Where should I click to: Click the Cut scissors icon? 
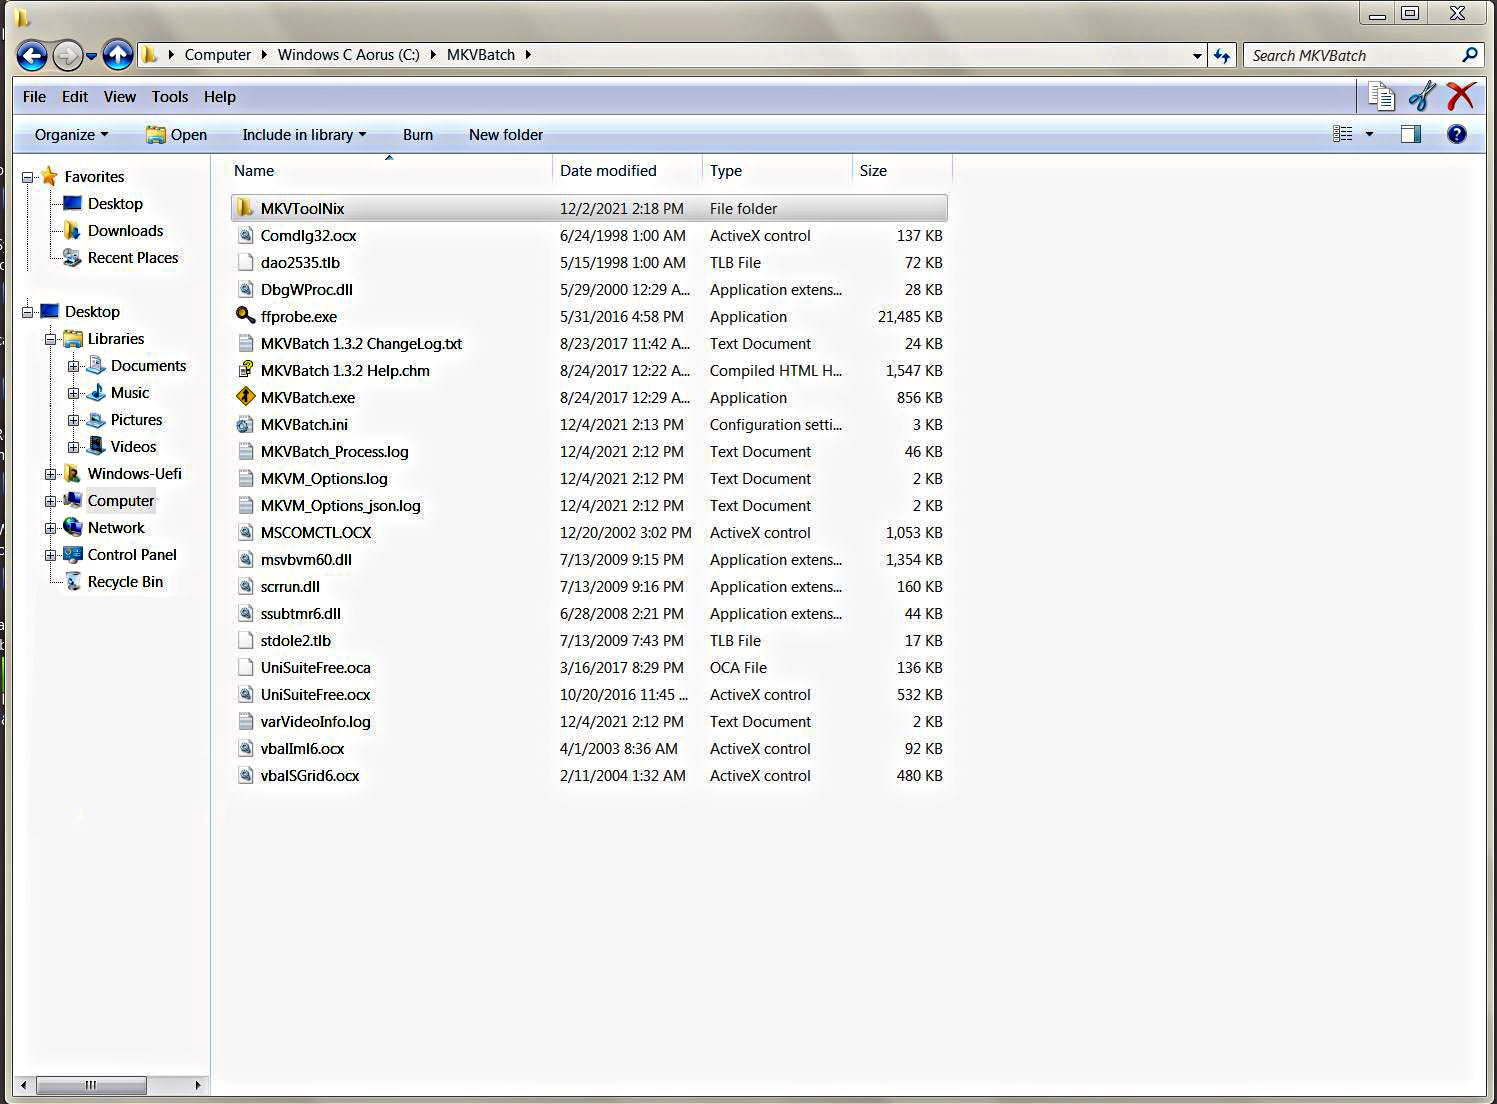pyautogui.click(x=1421, y=96)
